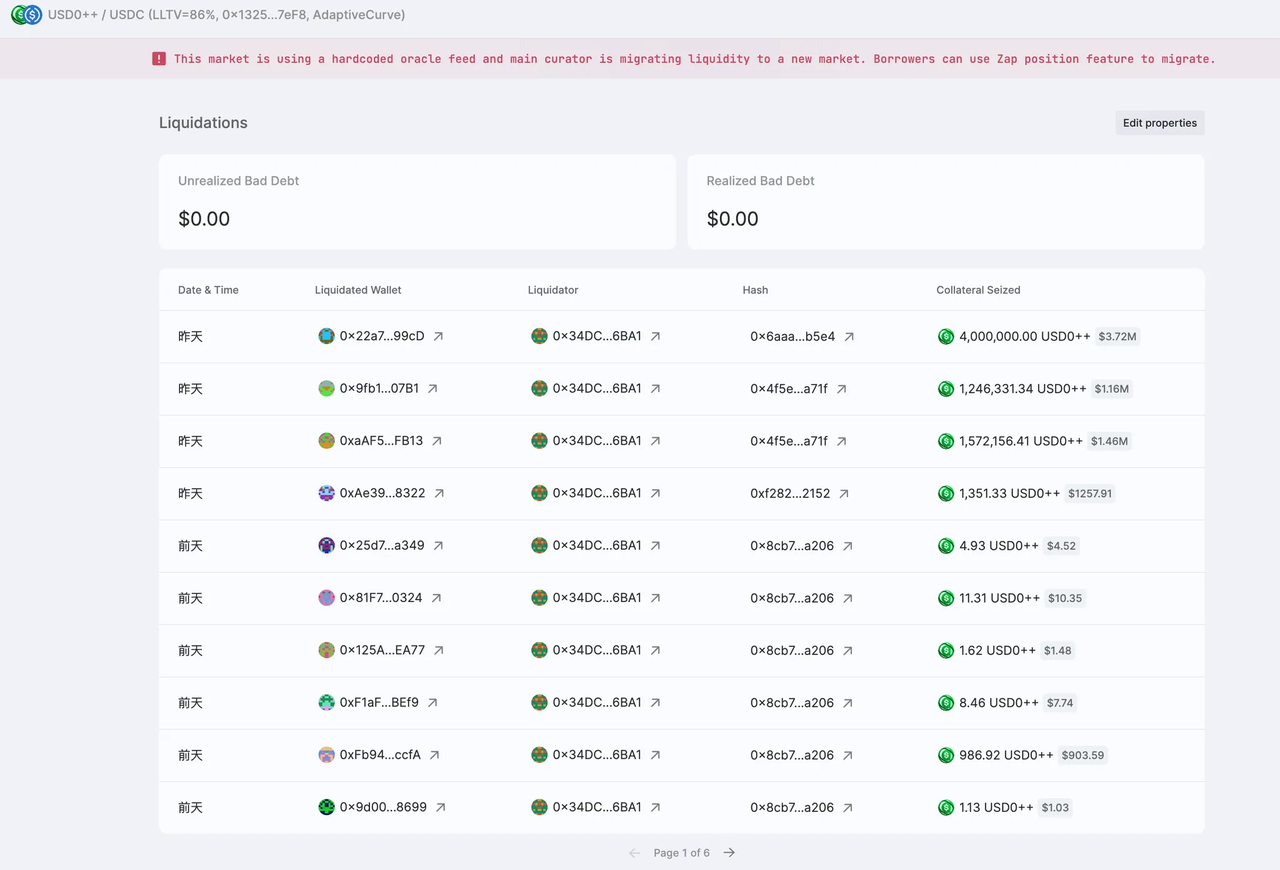Open liquidated wallet 0xAe39...8322 address

point(382,494)
